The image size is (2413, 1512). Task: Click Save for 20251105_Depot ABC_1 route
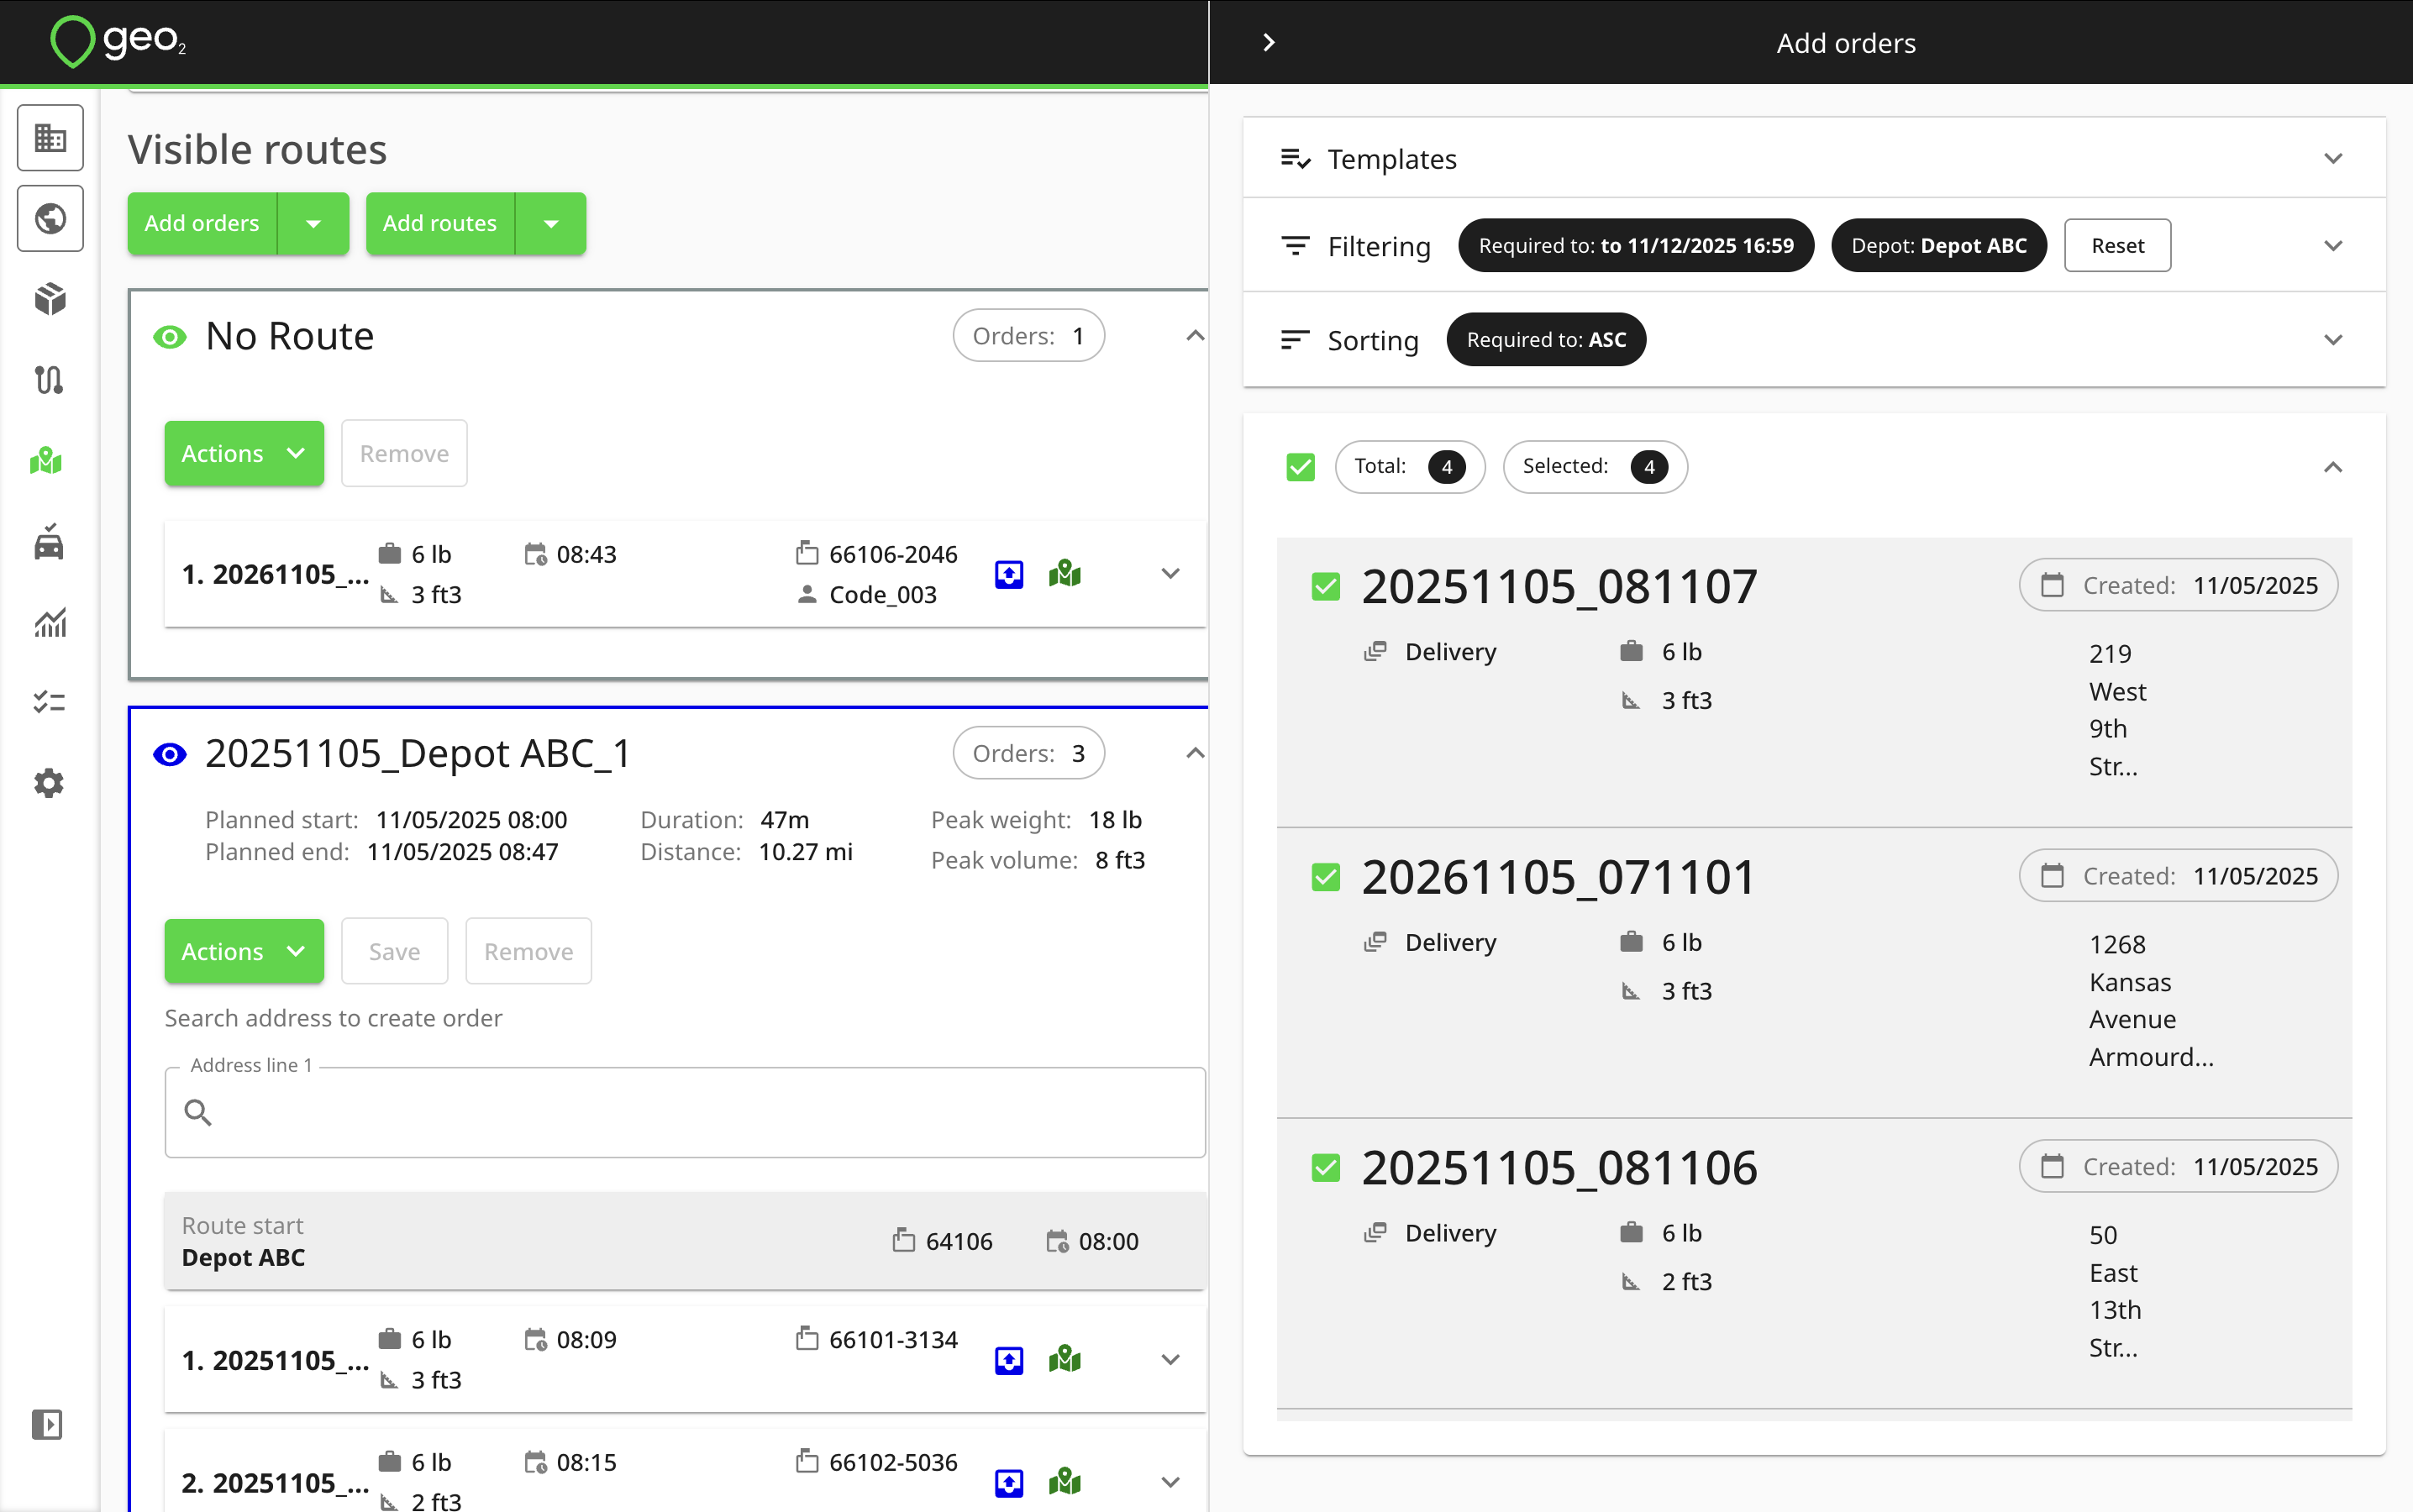394,952
